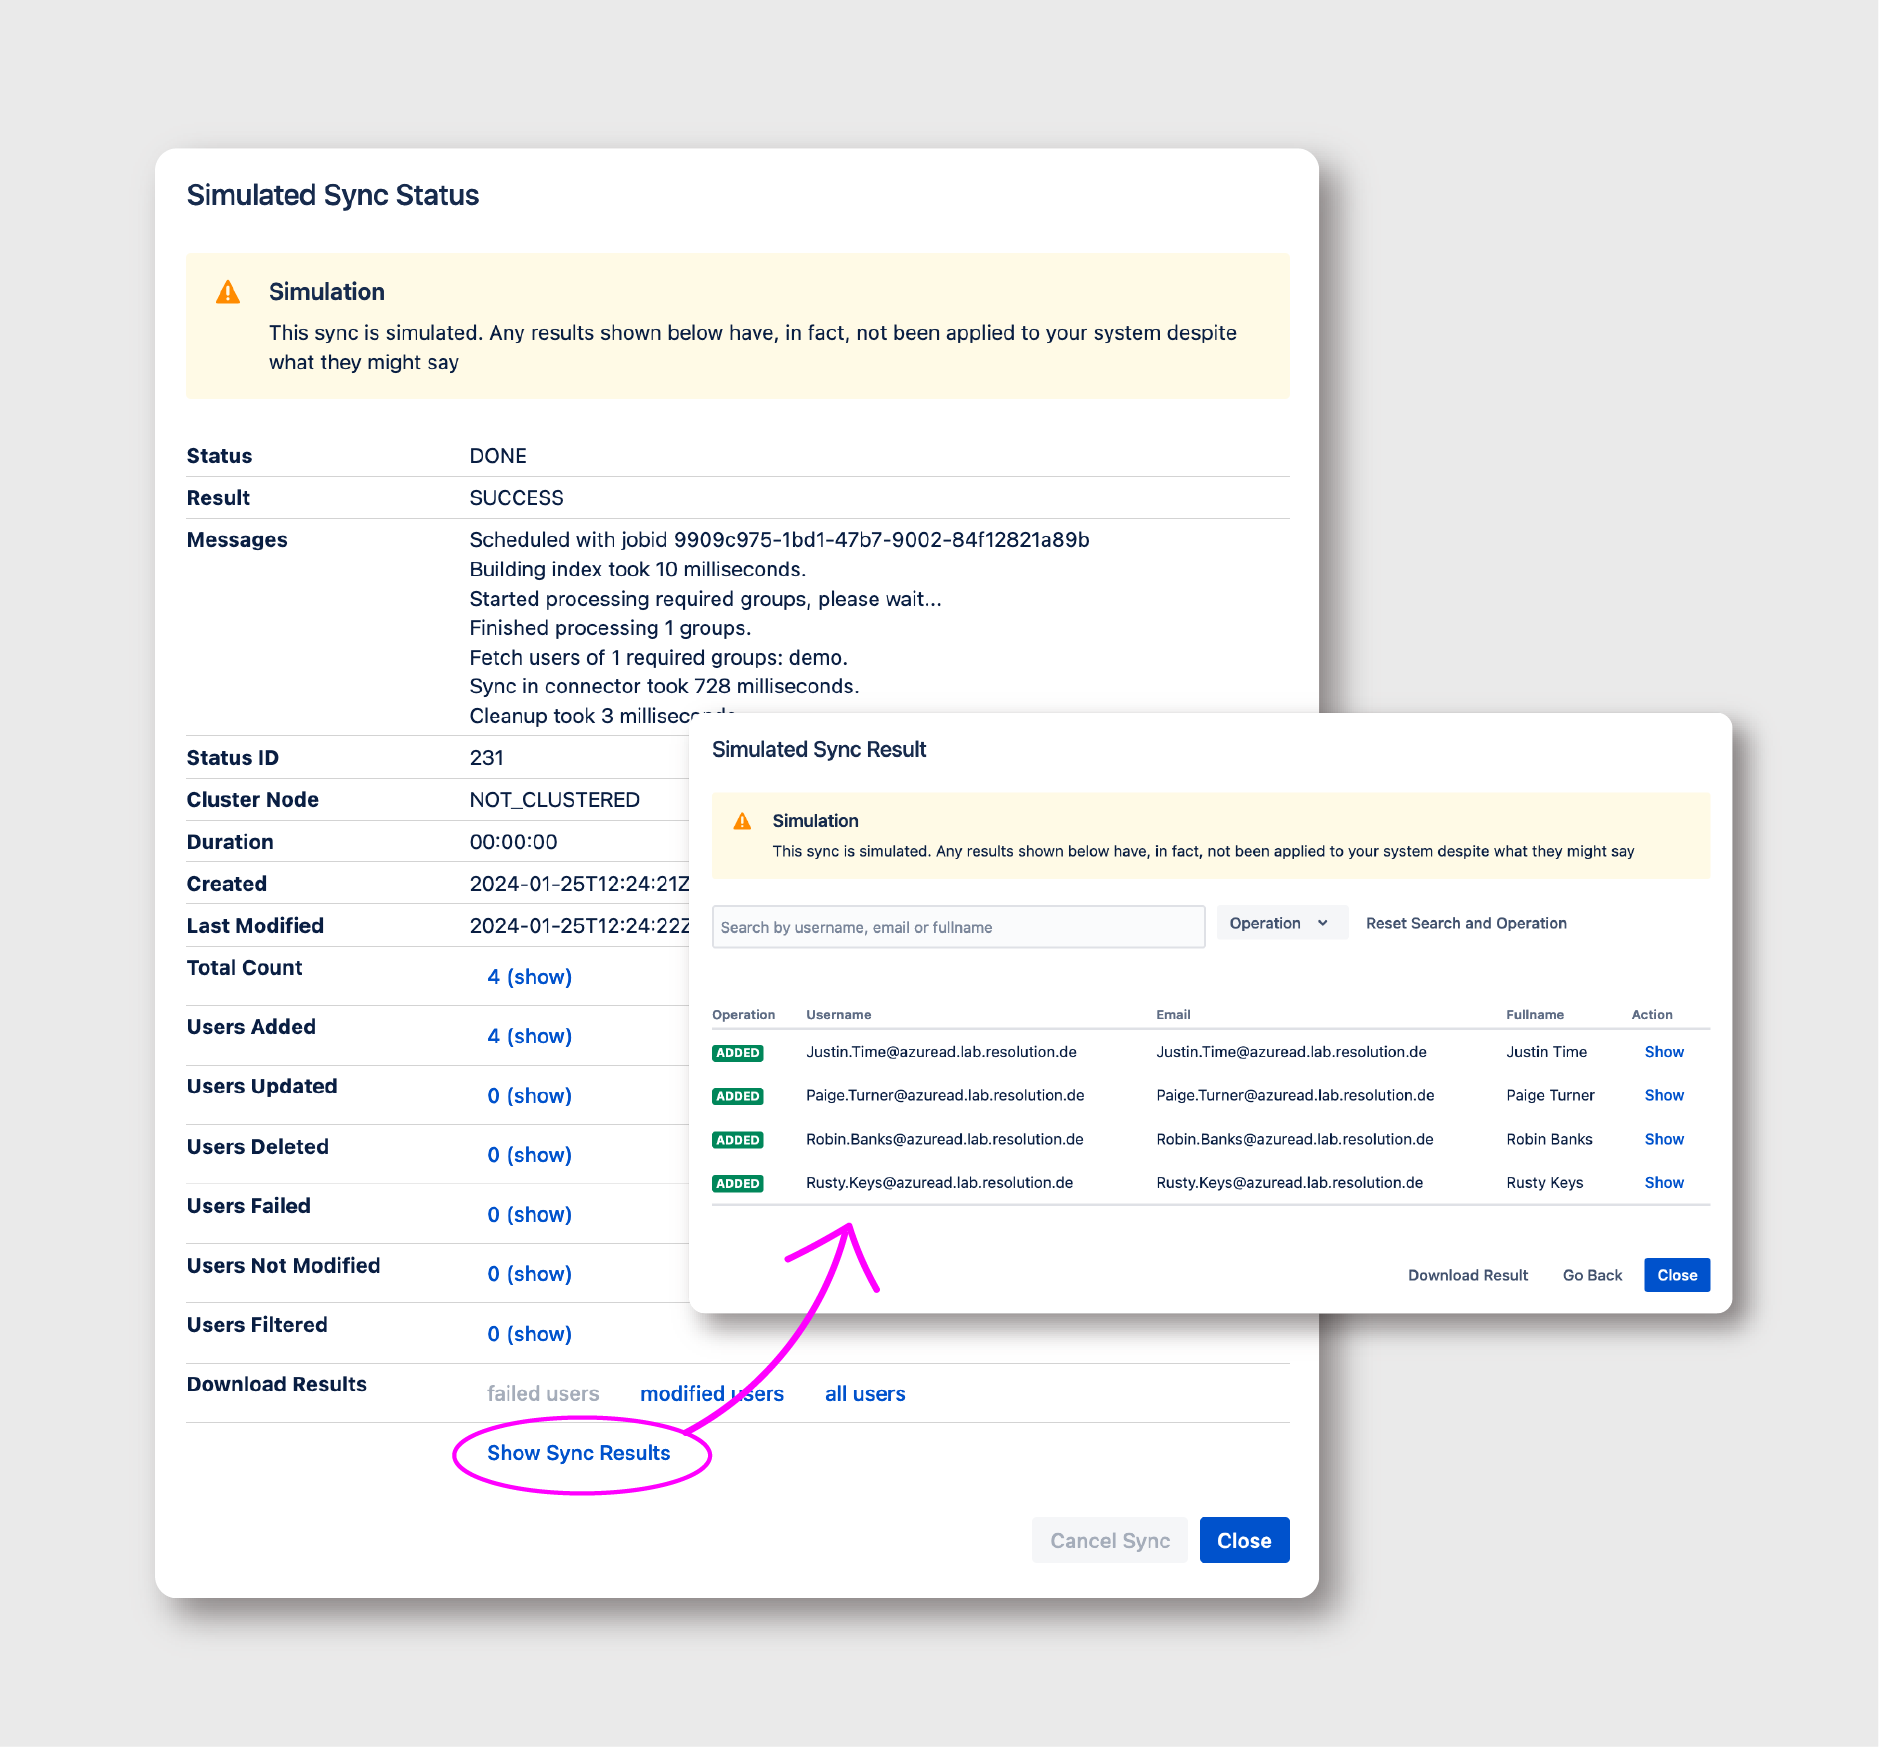Download all users results
The width and height of the screenshot is (1879, 1747).
tap(865, 1394)
